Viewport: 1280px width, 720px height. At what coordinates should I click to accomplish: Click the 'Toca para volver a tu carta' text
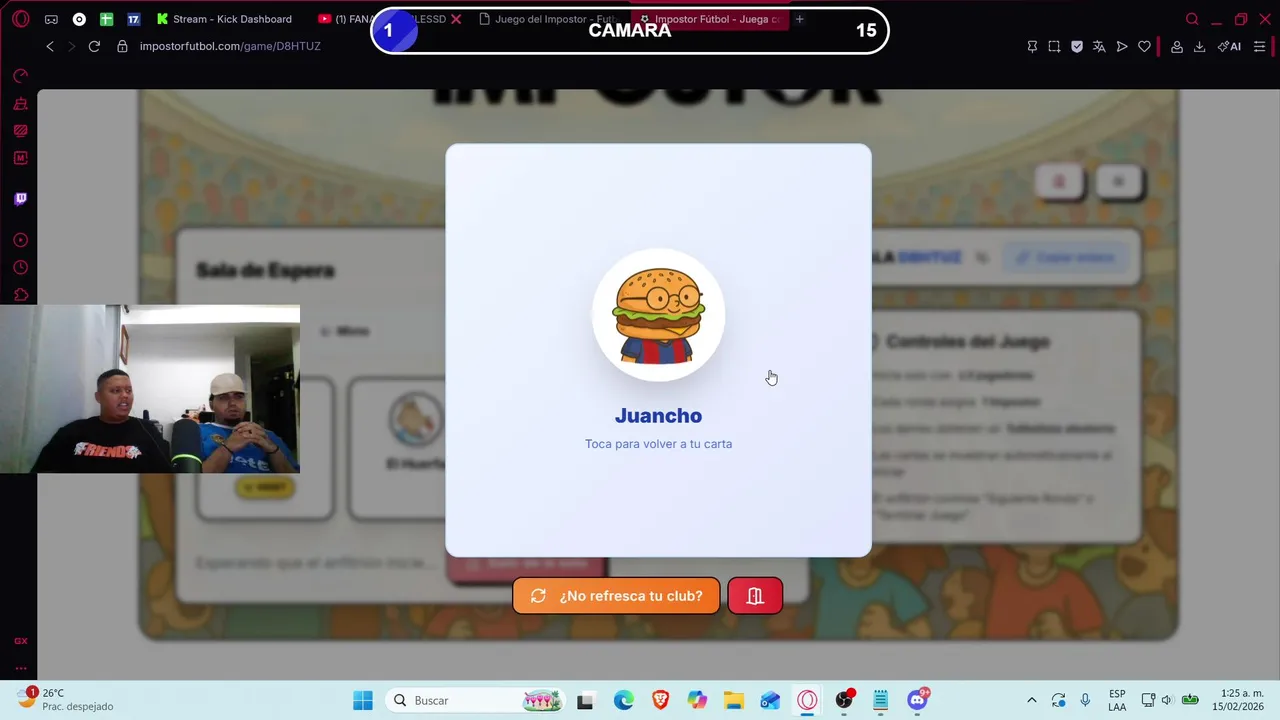tap(658, 444)
